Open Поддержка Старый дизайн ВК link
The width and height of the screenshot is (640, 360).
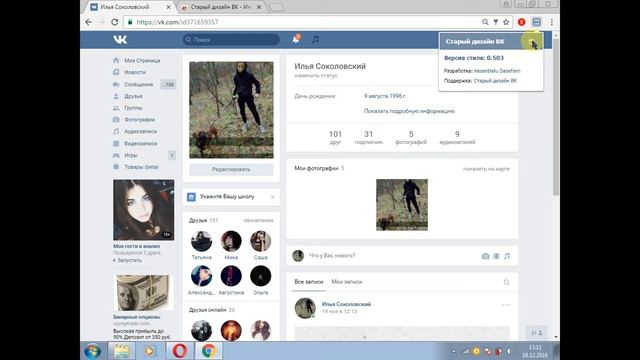point(495,81)
